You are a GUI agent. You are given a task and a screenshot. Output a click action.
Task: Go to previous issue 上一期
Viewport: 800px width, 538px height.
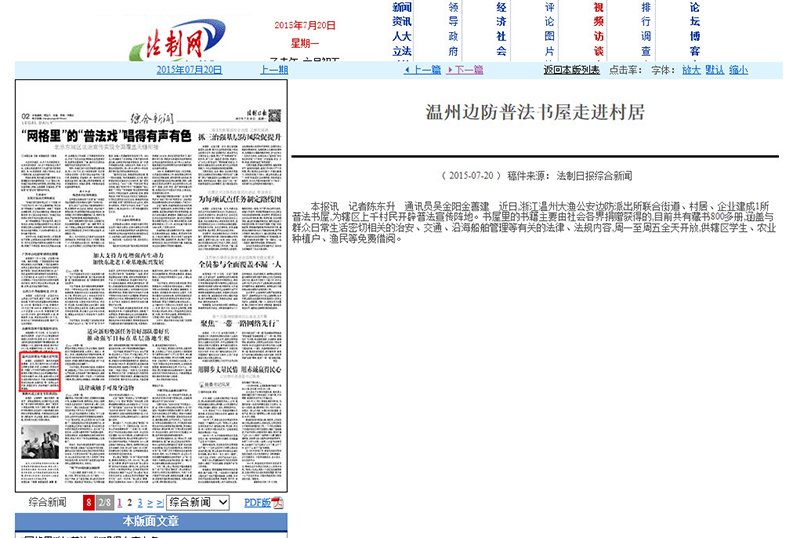(x=274, y=69)
